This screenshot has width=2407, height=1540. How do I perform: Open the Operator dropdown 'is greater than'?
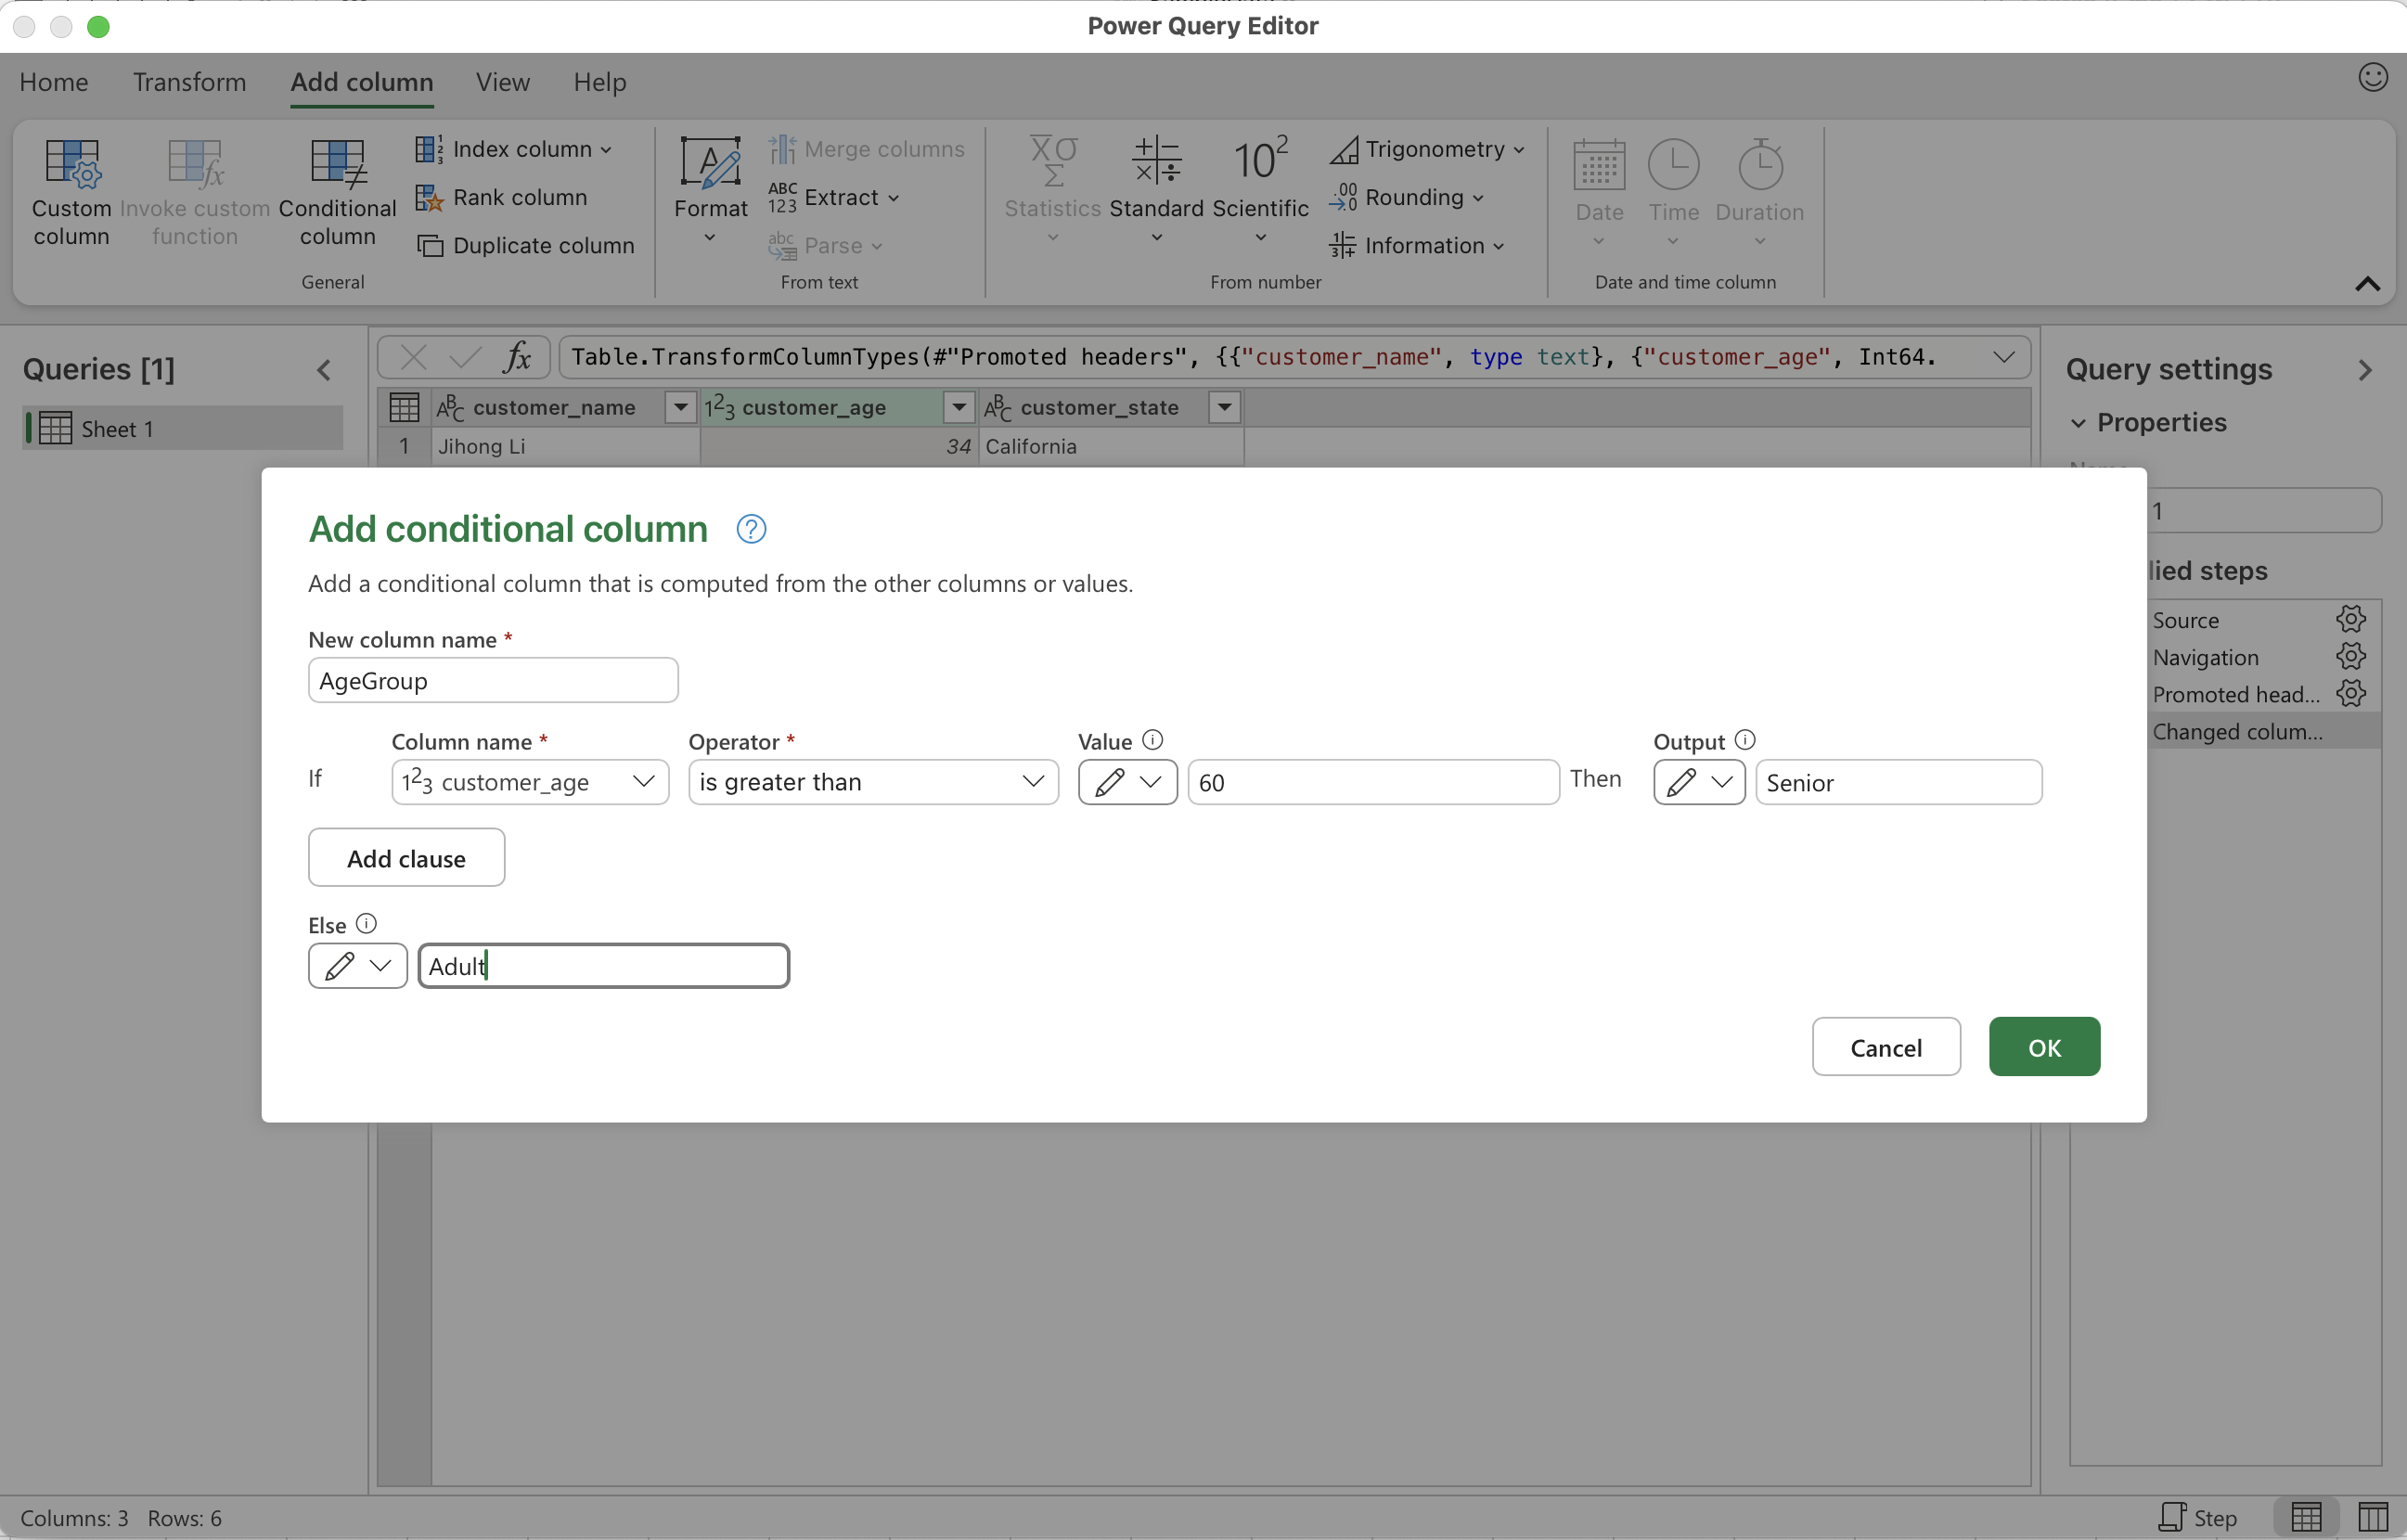pos(872,782)
